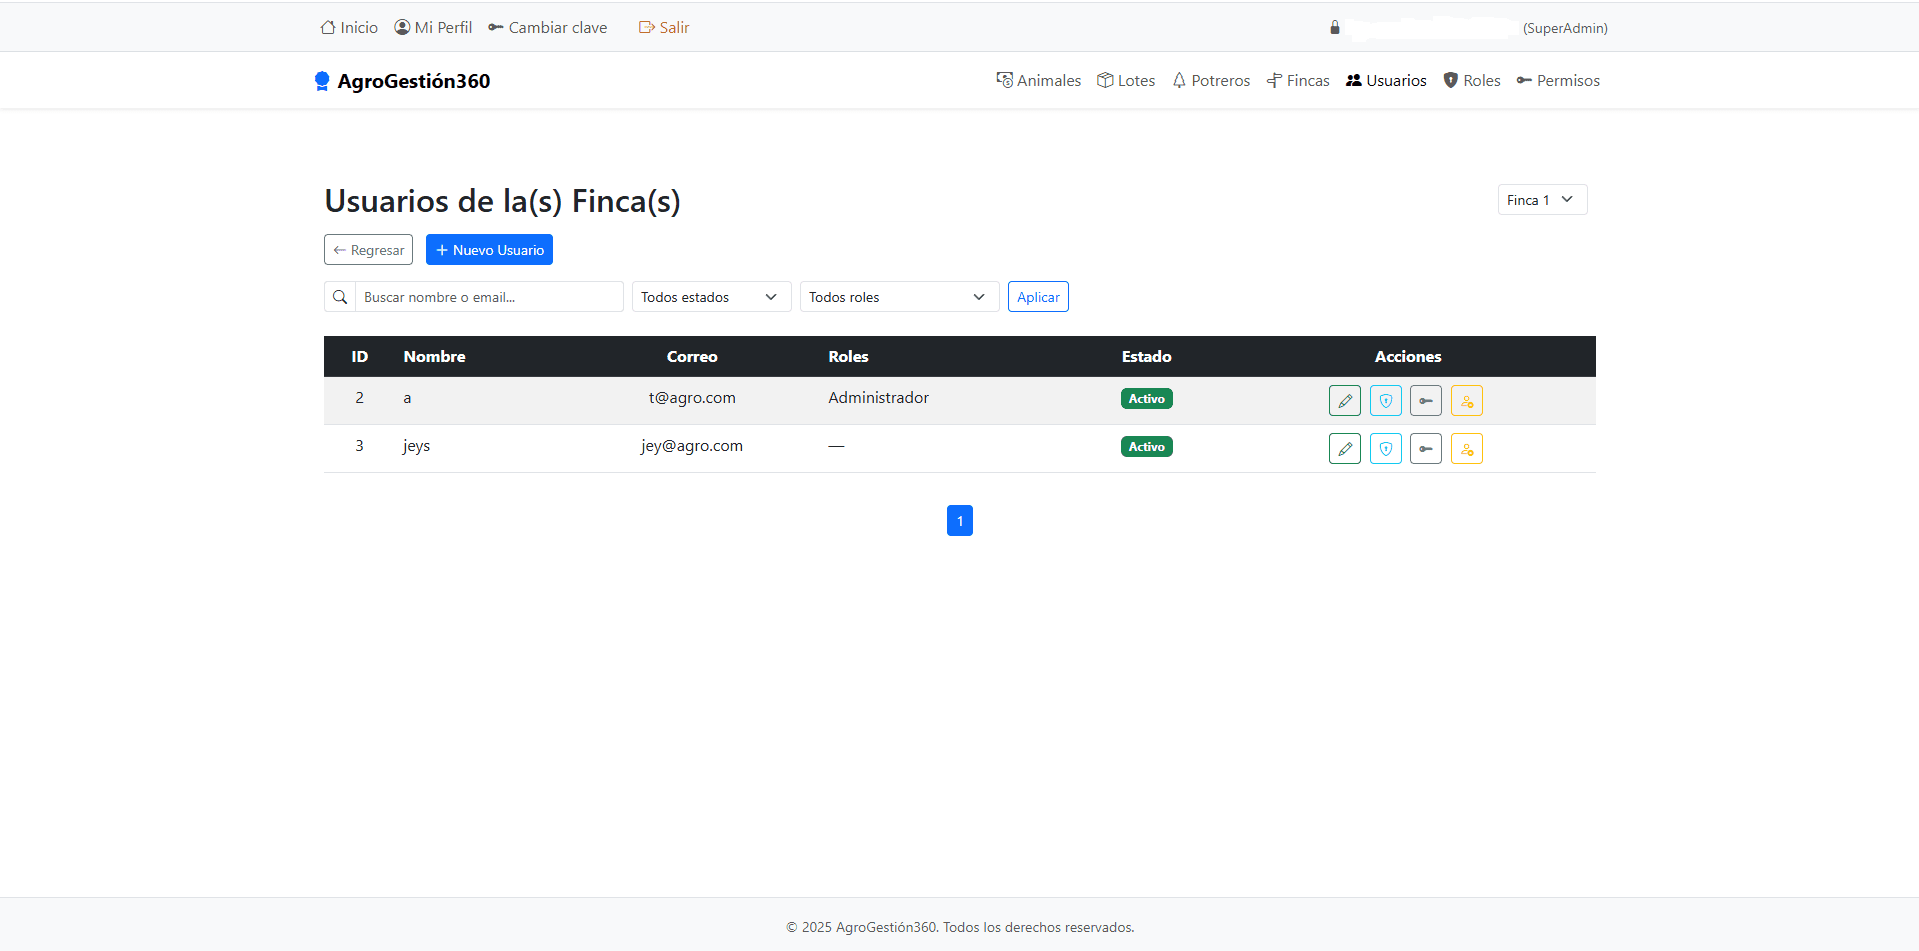Image resolution: width=1919 pixels, height=951 pixels.
Task: Click the search magnifier icon
Action: click(340, 296)
